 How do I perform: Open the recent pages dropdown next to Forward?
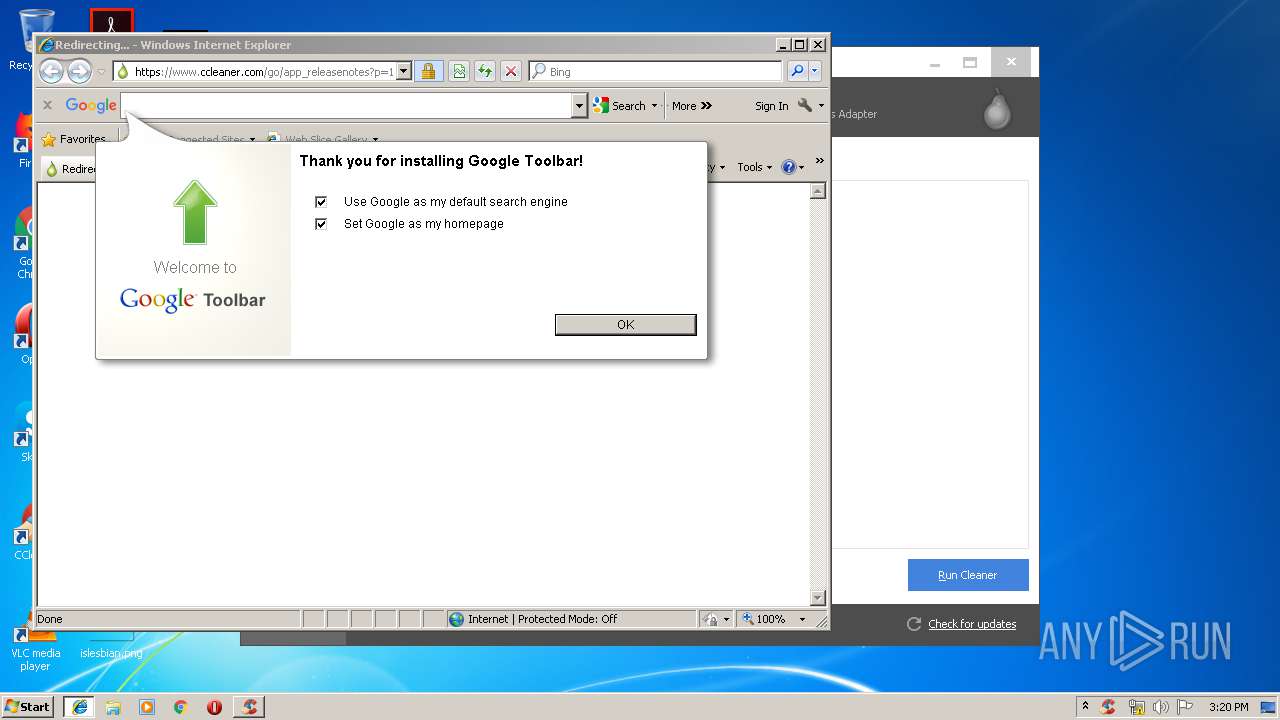(x=101, y=72)
